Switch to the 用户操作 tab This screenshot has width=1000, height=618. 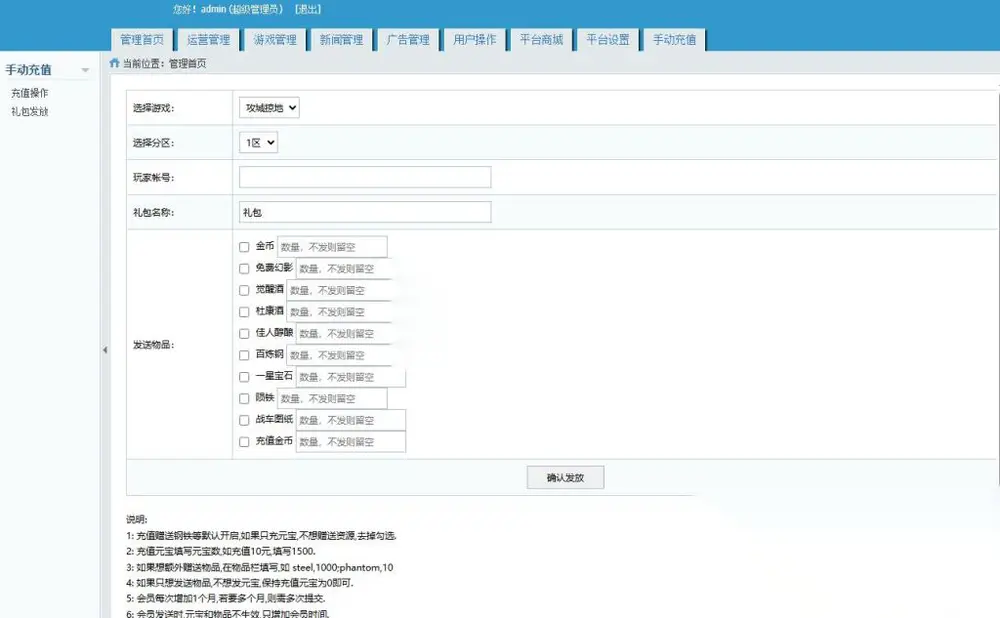[474, 40]
